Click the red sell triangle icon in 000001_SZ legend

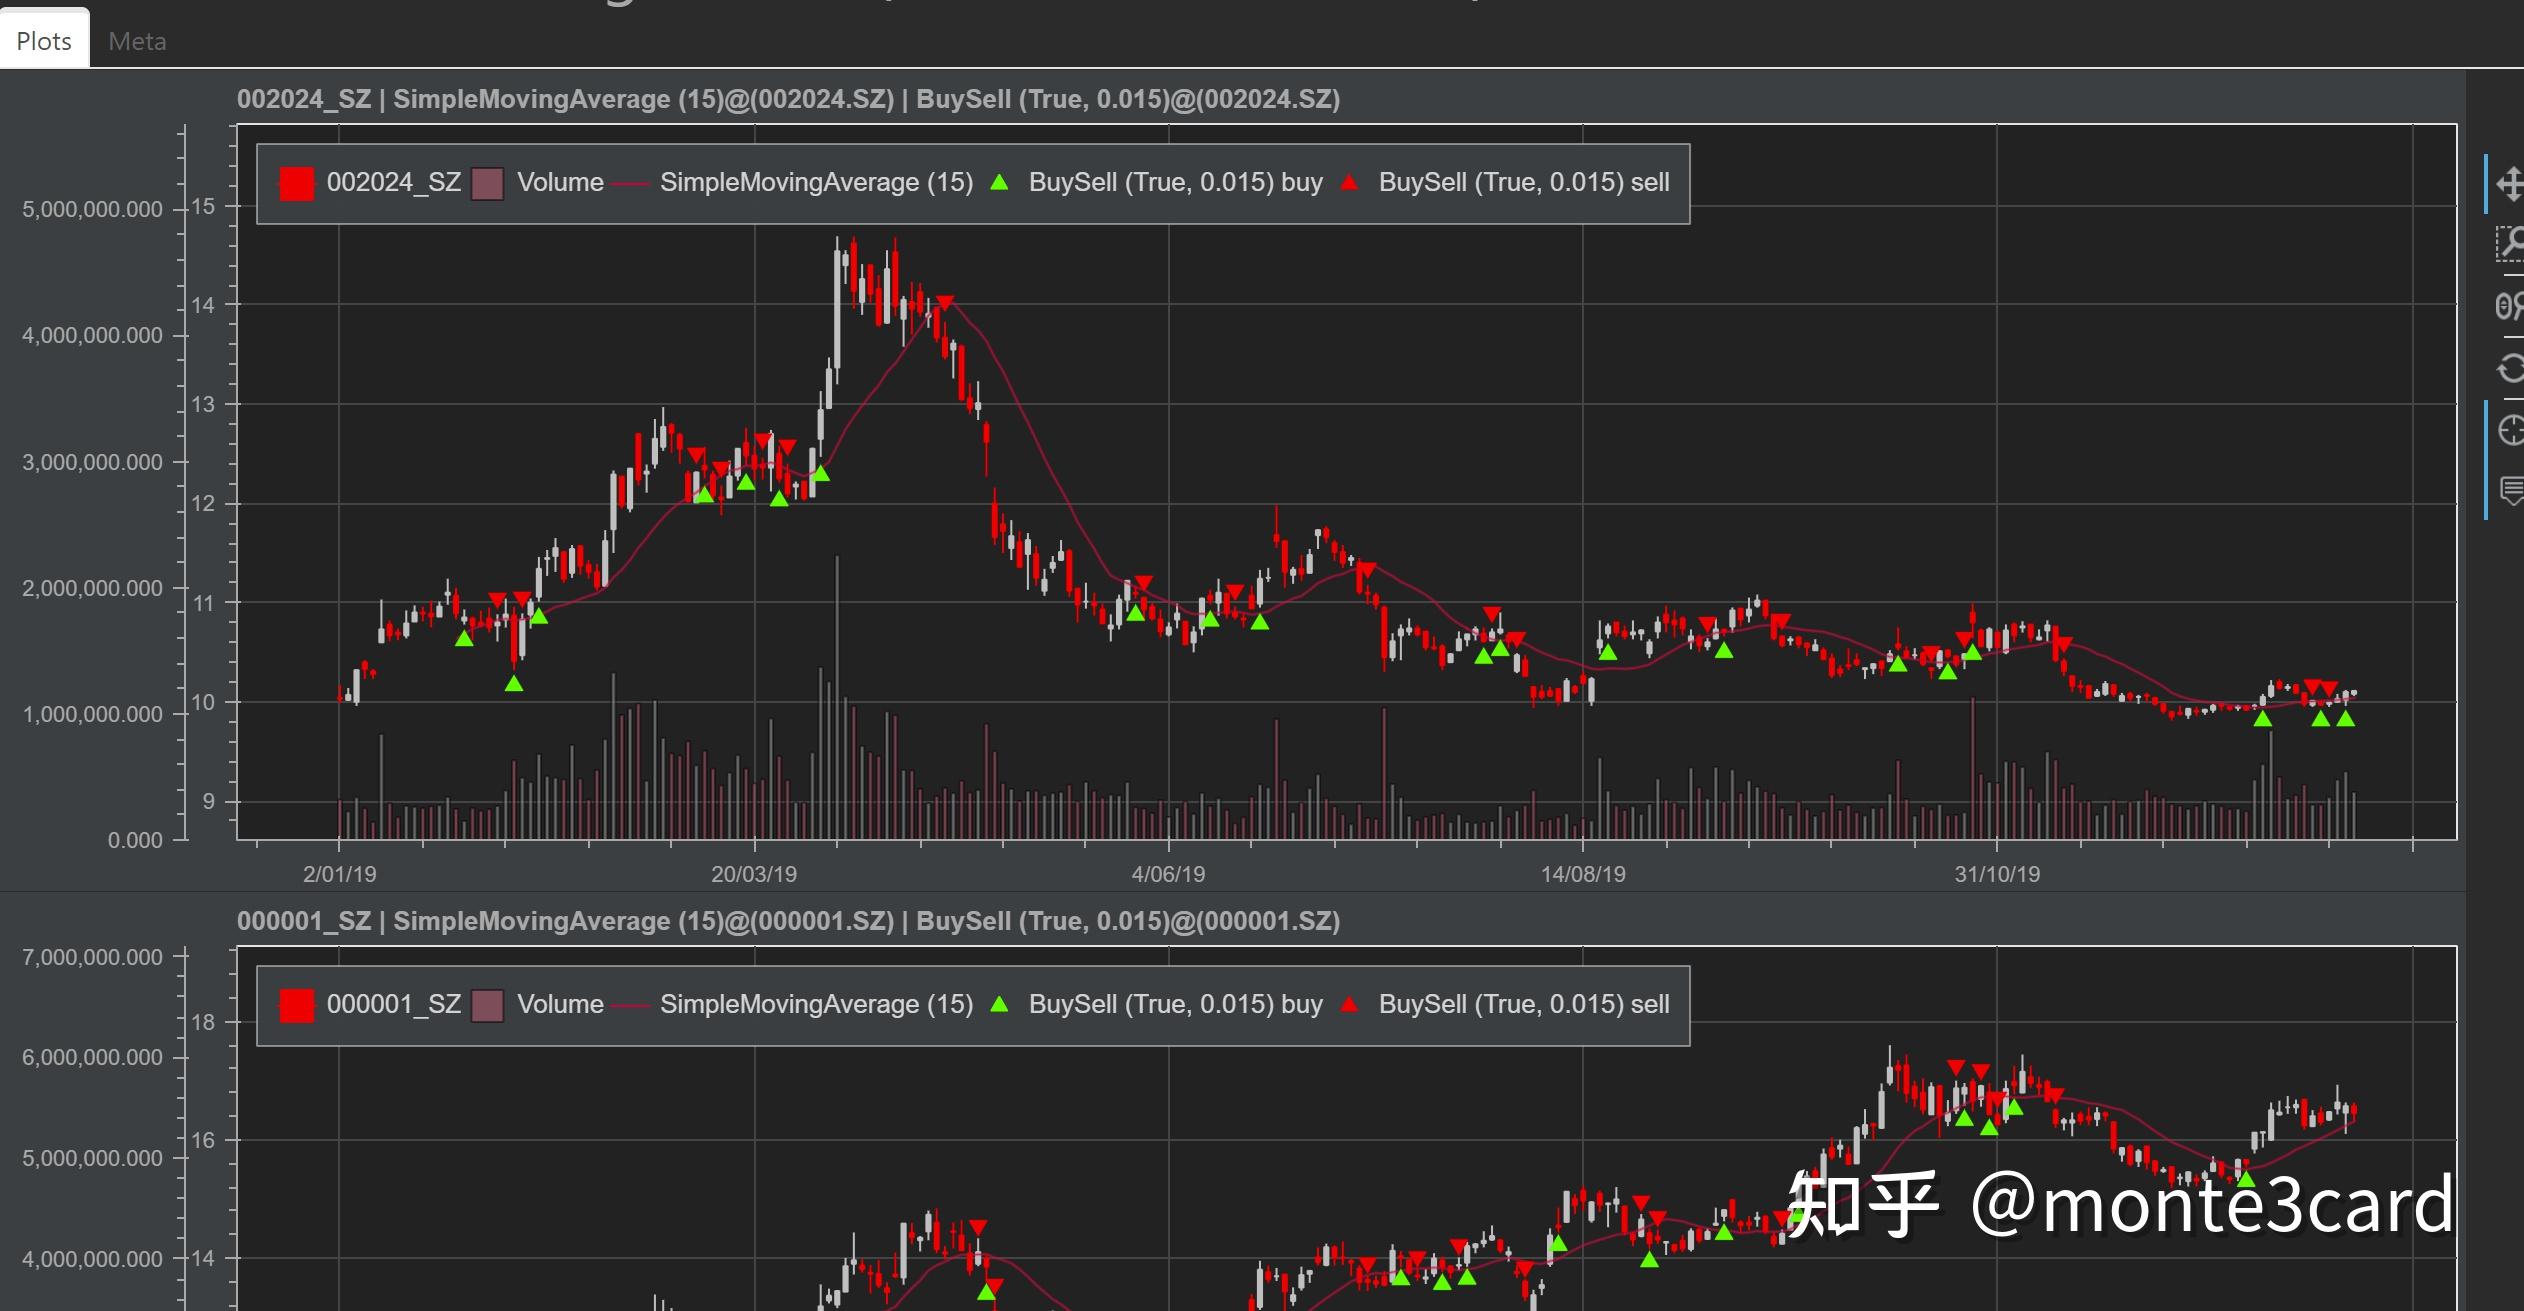[1350, 1004]
